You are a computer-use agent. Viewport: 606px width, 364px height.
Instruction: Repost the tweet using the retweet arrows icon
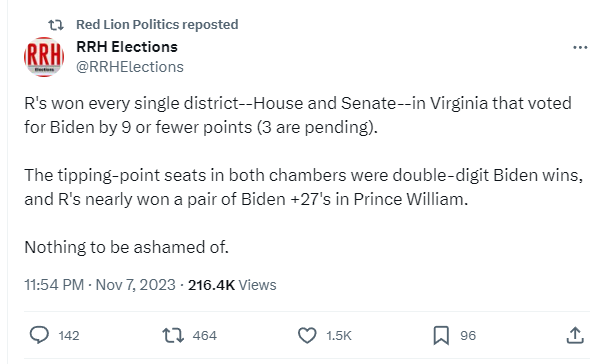pyautogui.click(x=173, y=335)
